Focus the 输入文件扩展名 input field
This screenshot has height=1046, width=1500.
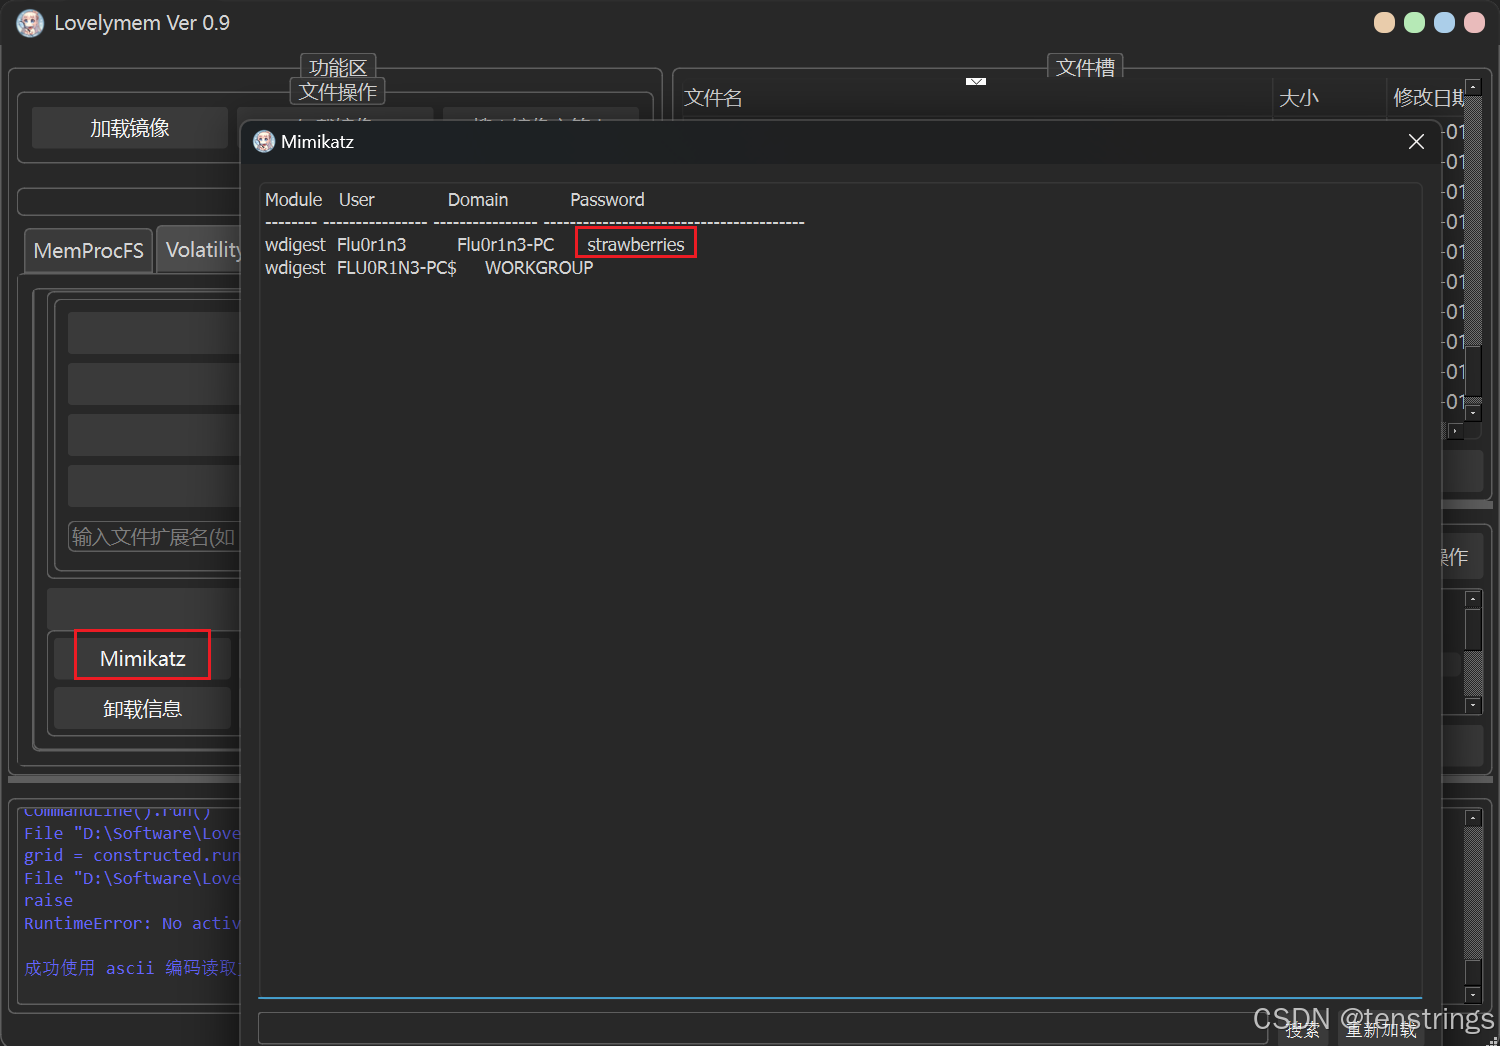pyautogui.click(x=154, y=537)
